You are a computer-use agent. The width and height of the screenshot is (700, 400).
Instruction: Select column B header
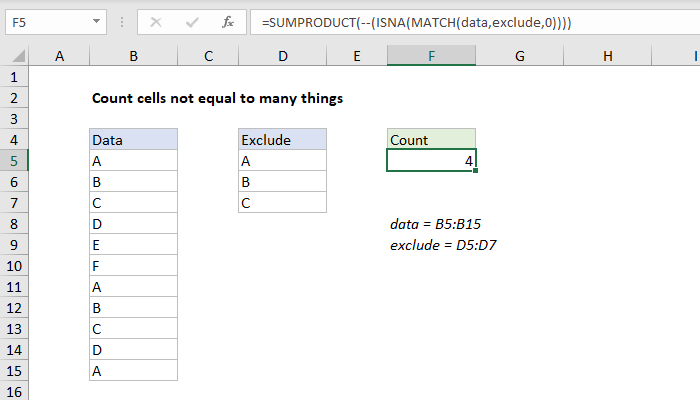pyautogui.click(x=133, y=57)
